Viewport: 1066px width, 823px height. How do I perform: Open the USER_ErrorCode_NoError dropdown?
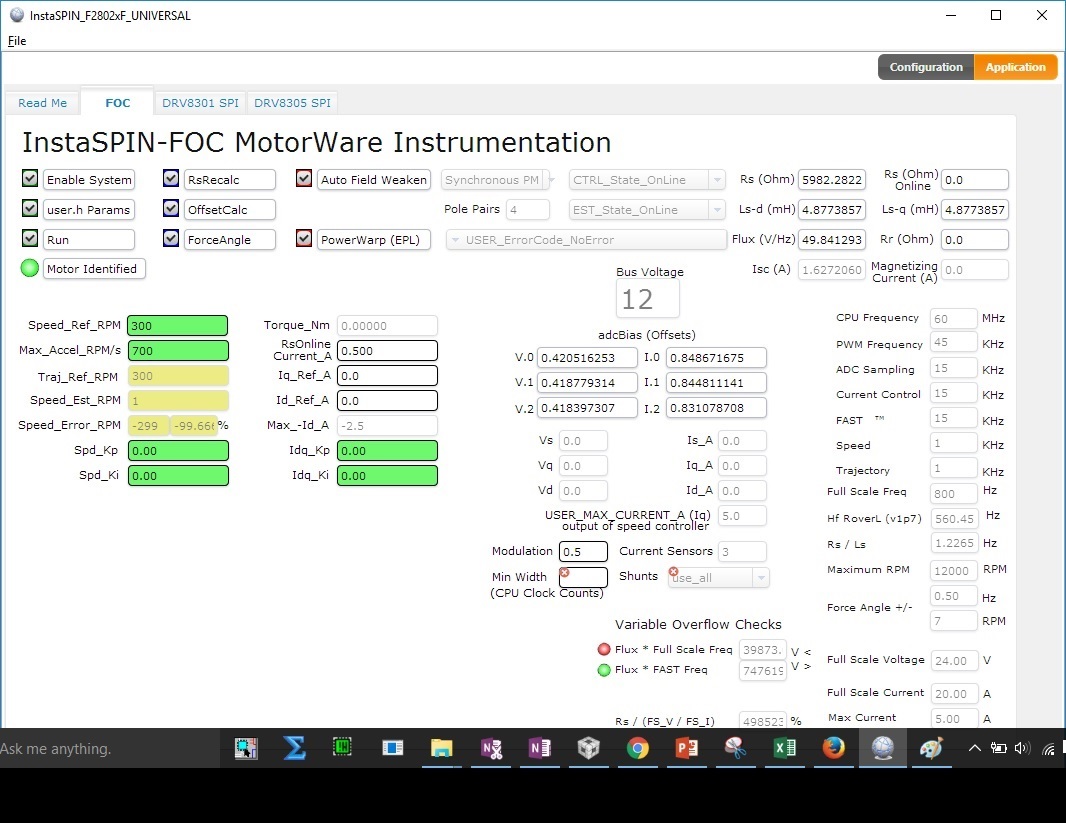point(586,240)
